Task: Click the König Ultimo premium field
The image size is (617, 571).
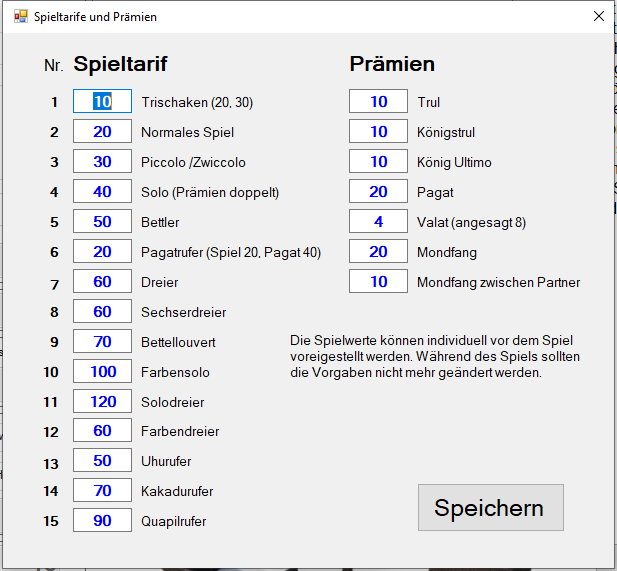Action: tap(378, 162)
